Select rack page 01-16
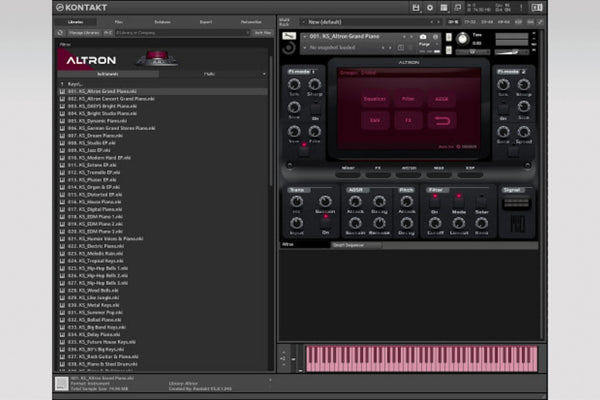The height and width of the screenshot is (400, 600). point(453,22)
